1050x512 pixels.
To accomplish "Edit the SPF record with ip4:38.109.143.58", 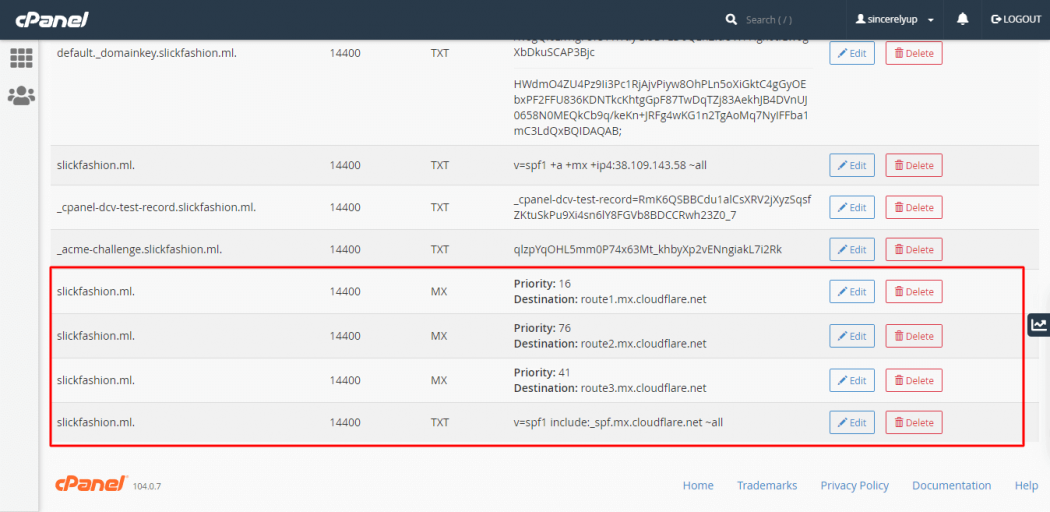I will click(x=852, y=165).
